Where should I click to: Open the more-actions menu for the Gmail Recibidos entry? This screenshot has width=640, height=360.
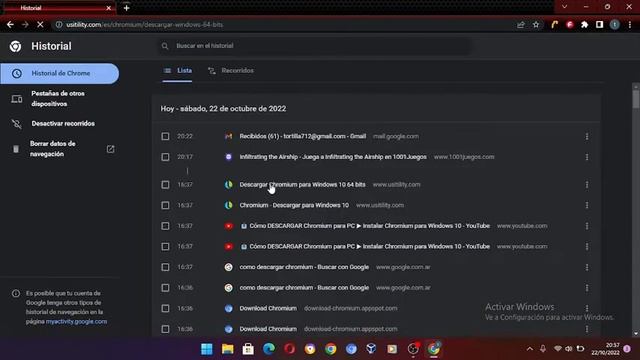click(587, 136)
